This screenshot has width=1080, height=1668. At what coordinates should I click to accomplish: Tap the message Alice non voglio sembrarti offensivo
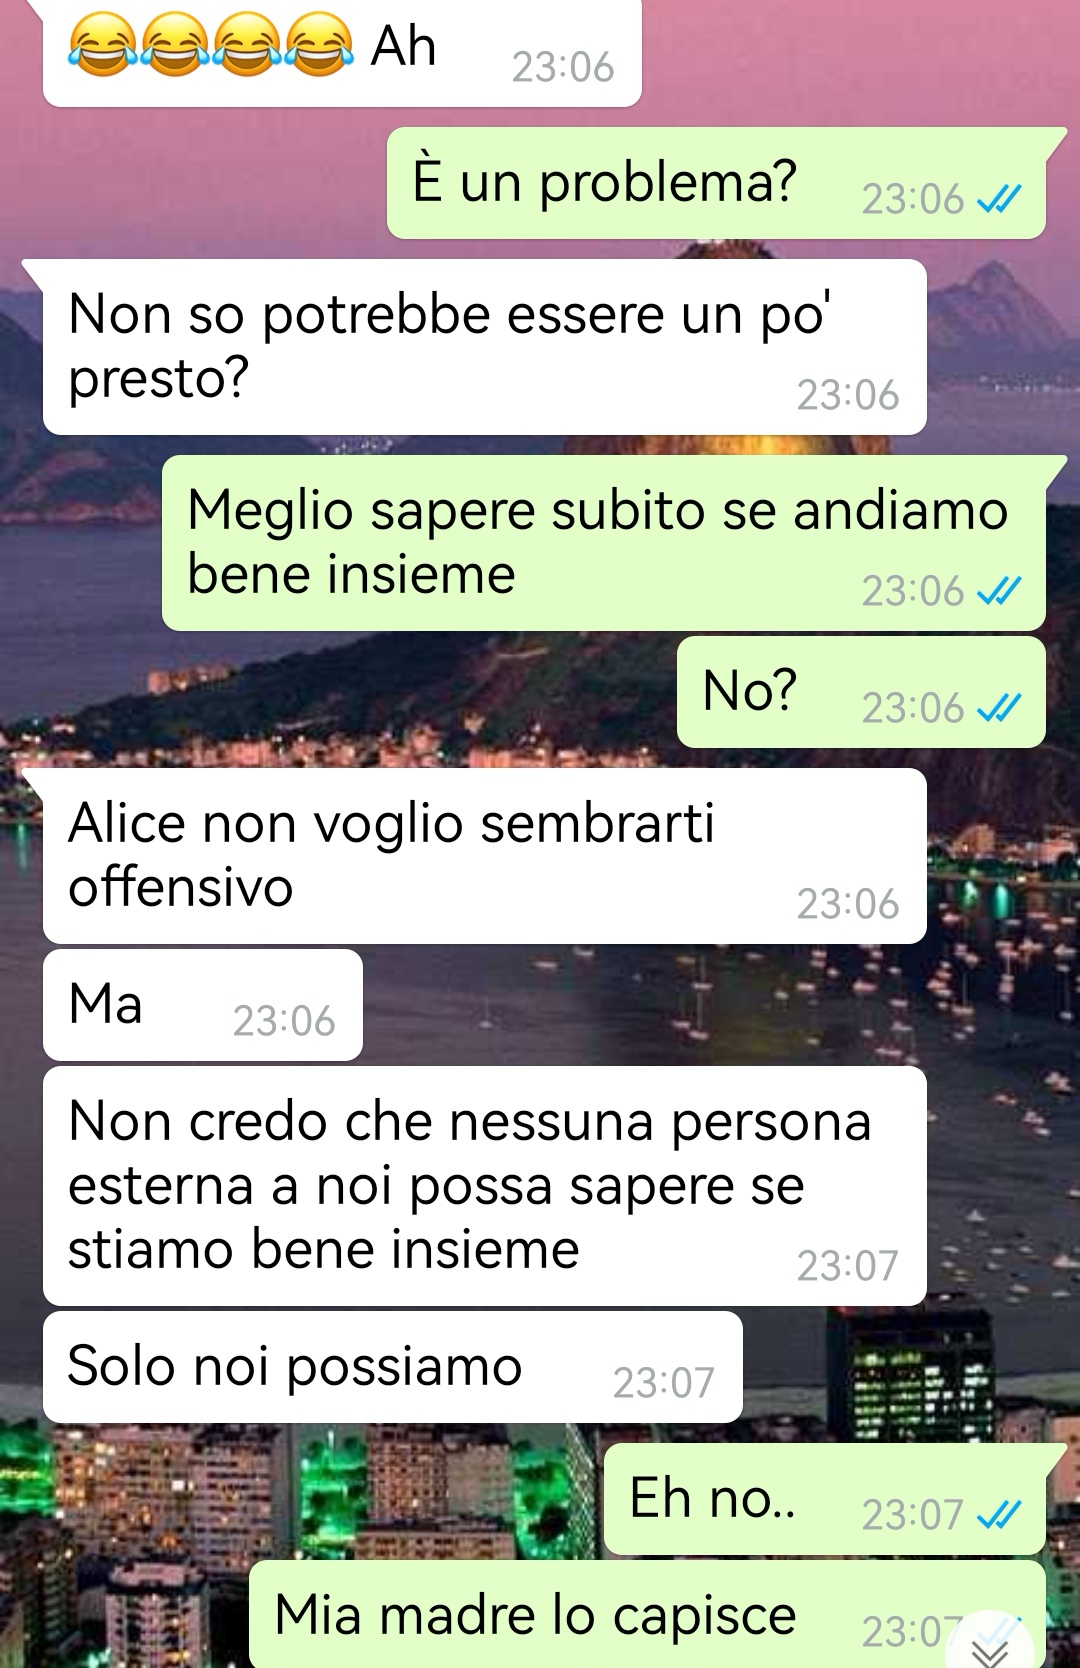point(485,856)
